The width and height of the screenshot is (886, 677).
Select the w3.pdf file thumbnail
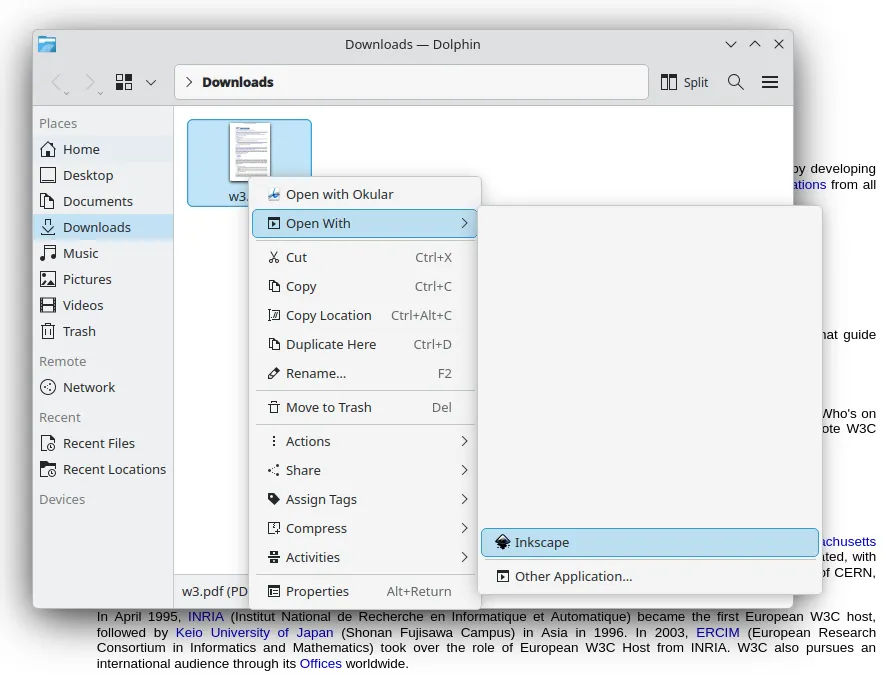(249, 153)
